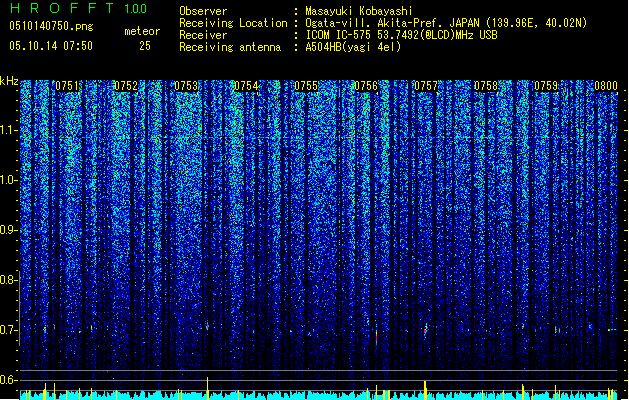Click the red meteor echo at 0757
629x400 pixels.
[x=425, y=331]
